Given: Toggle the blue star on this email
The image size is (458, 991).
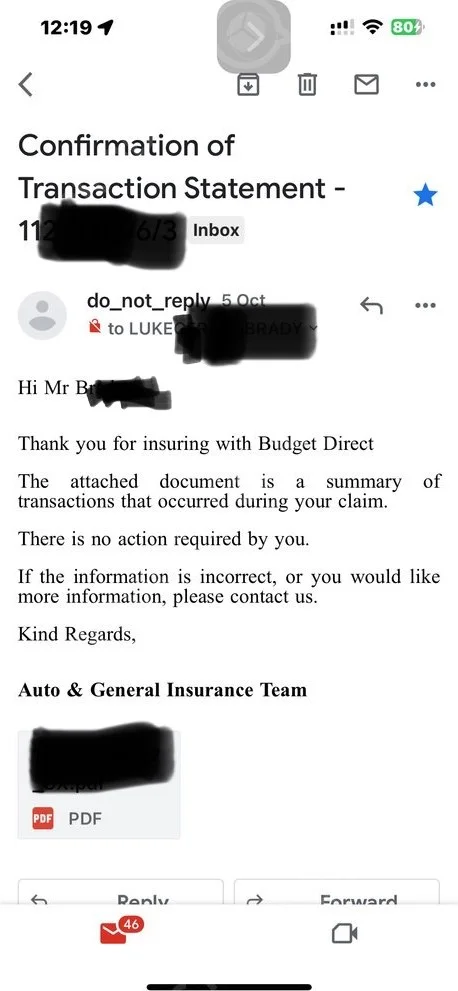Looking at the screenshot, I should point(425,196).
